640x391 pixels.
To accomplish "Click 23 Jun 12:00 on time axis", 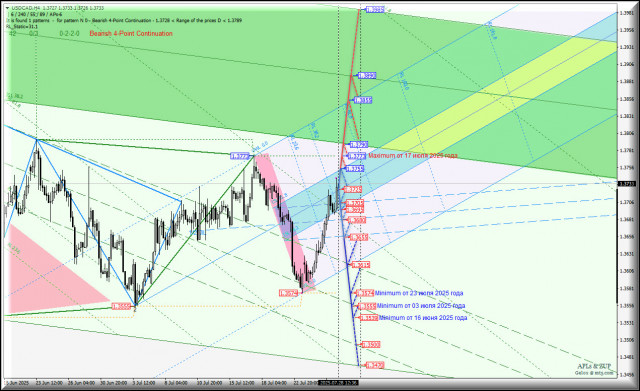I will pyautogui.click(x=49, y=383).
